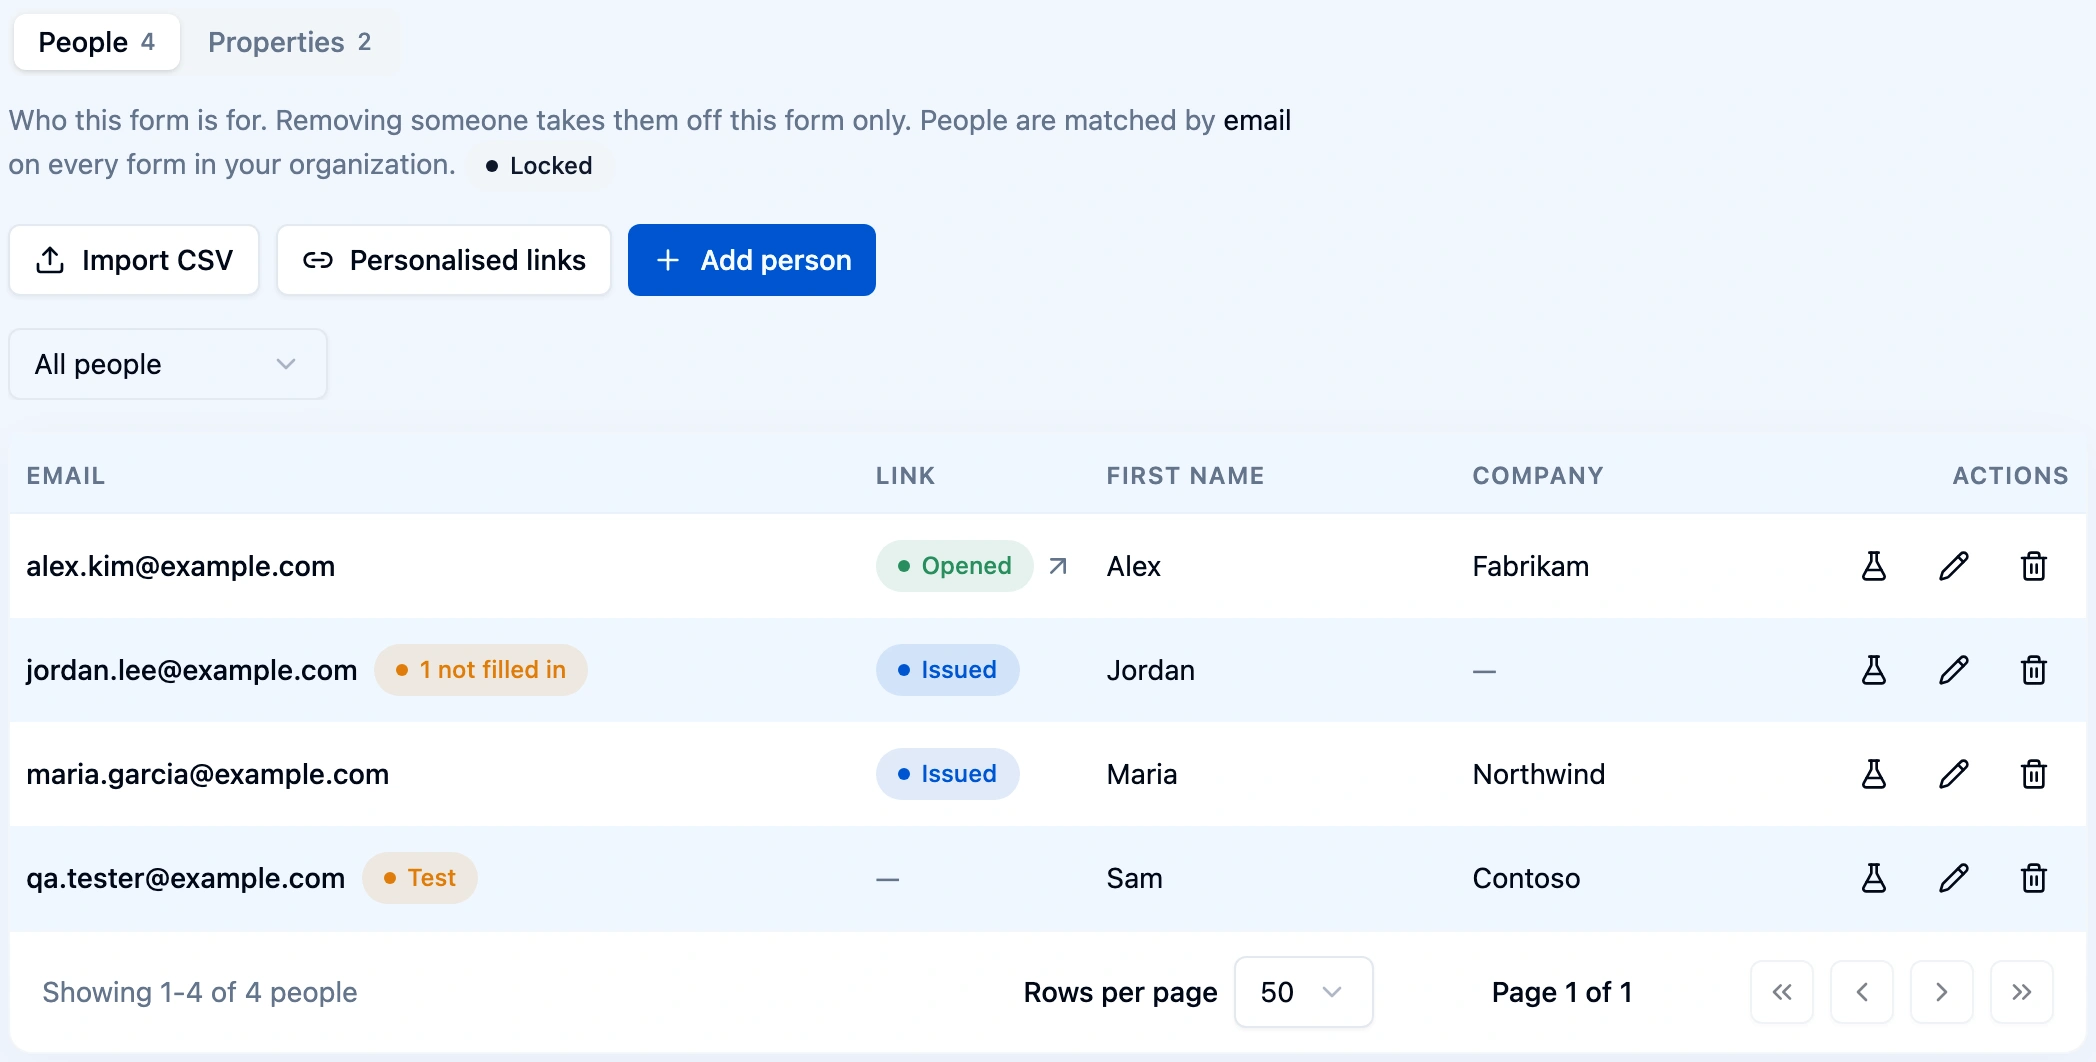Image resolution: width=2096 pixels, height=1062 pixels.
Task: Select the jordan.lee@example.com email cell
Action: point(191,670)
